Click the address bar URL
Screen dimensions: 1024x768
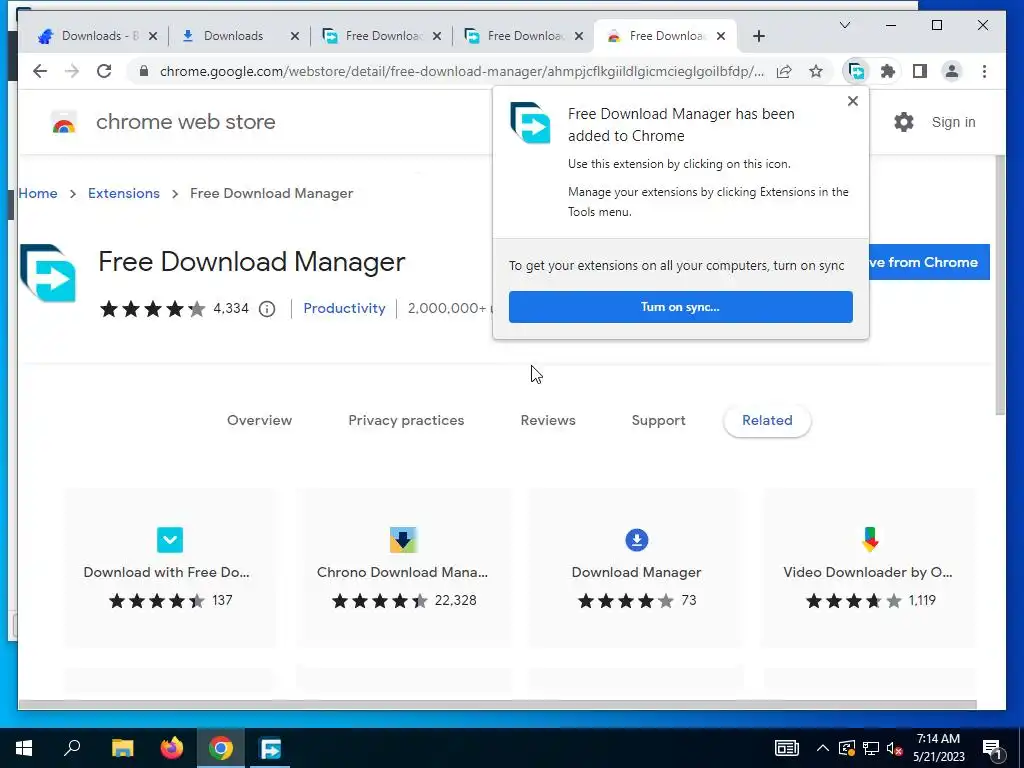(462, 71)
